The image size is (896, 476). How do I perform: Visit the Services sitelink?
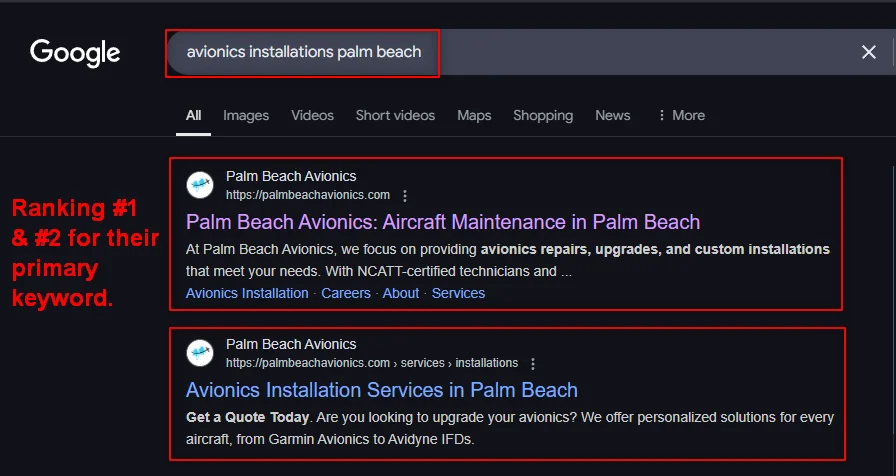coord(458,293)
